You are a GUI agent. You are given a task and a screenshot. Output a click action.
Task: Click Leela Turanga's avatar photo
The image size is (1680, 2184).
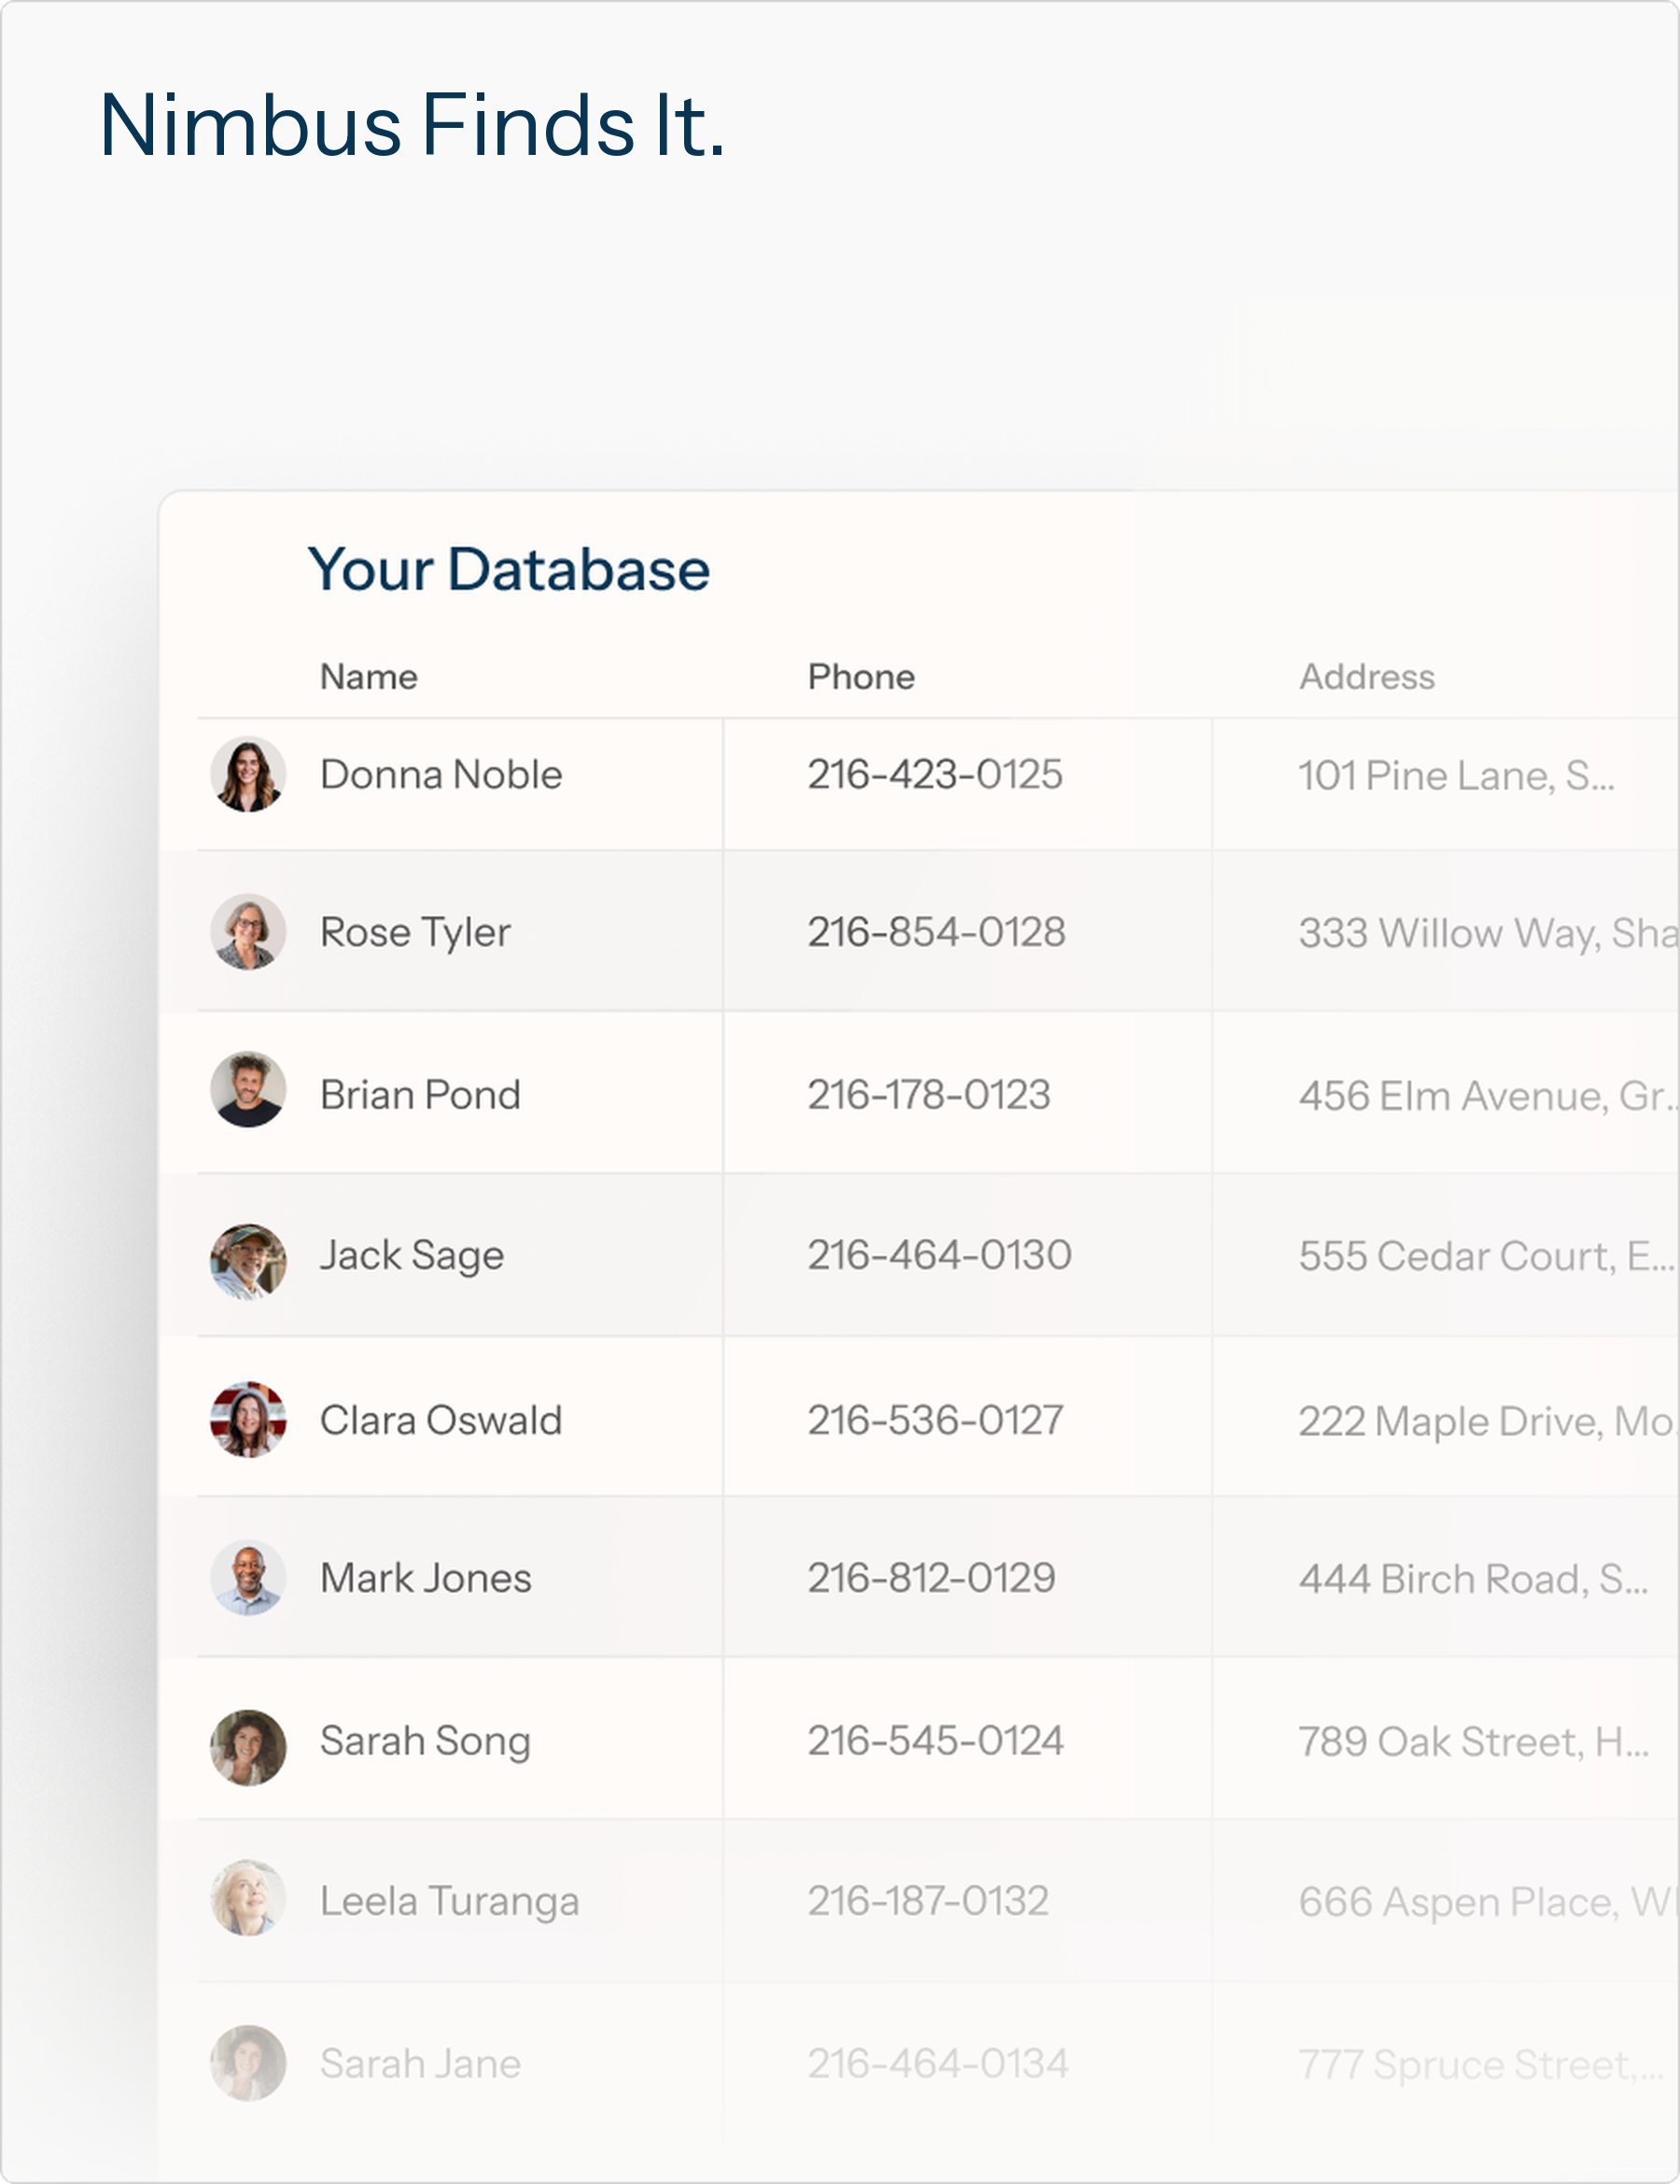pos(248,1897)
